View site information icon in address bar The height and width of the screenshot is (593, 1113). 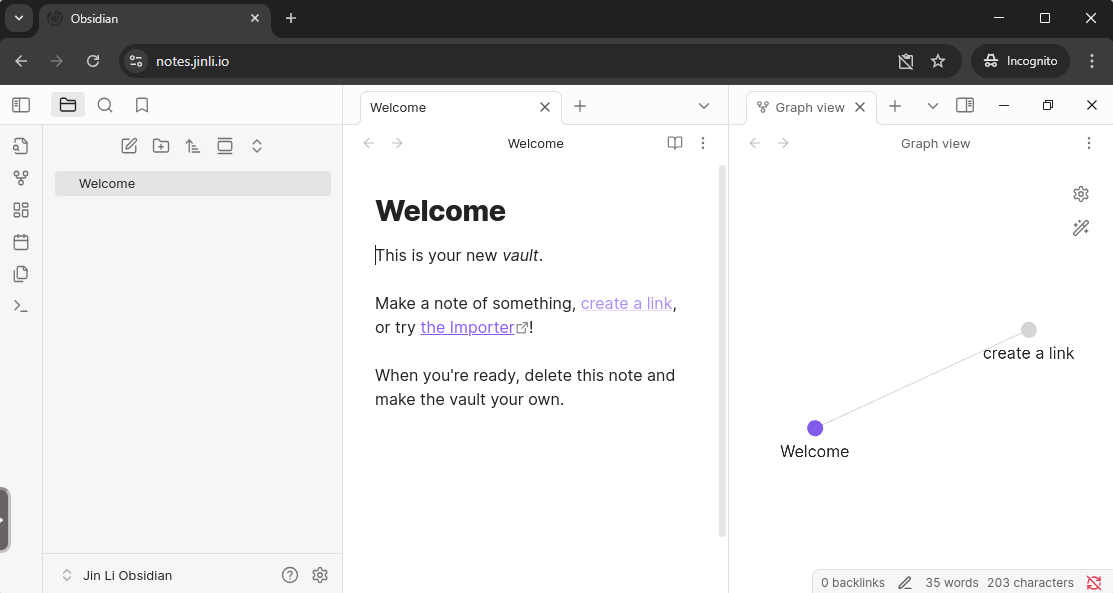pos(136,61)
